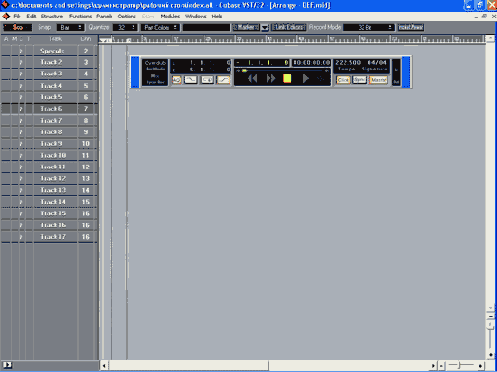Toggle the cycle loop button in transport
Screen dimensions: 497x372
click(x=191, y=80)
